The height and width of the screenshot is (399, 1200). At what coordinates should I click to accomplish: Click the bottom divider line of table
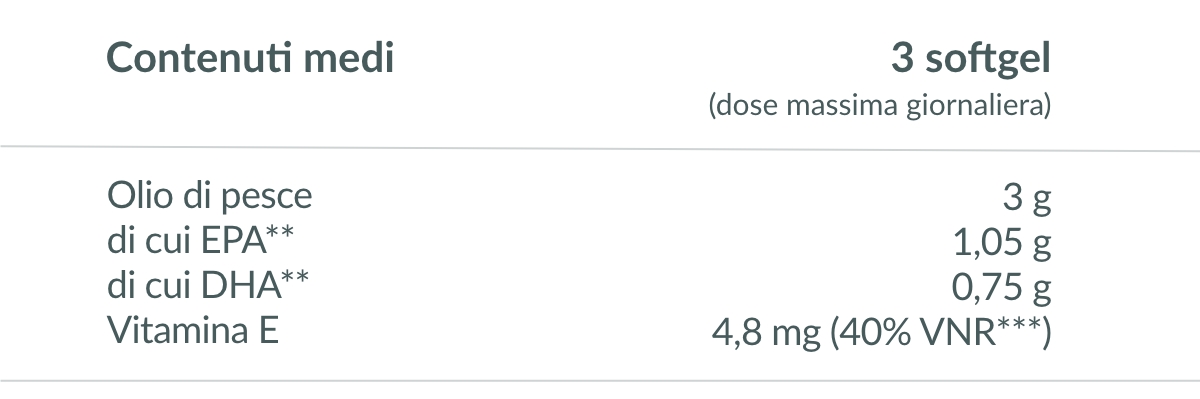pyautogui.click(x=600, y=380)
